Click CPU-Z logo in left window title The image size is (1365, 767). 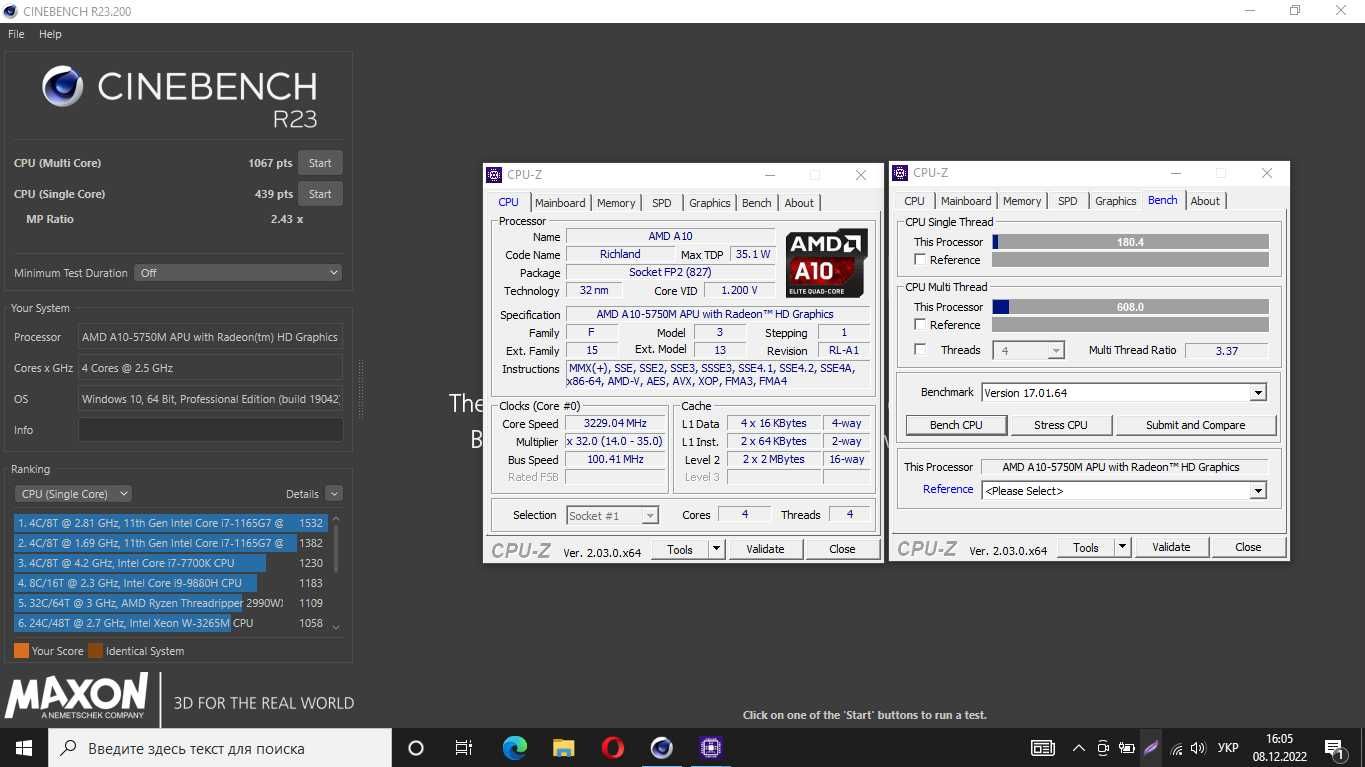494,175
